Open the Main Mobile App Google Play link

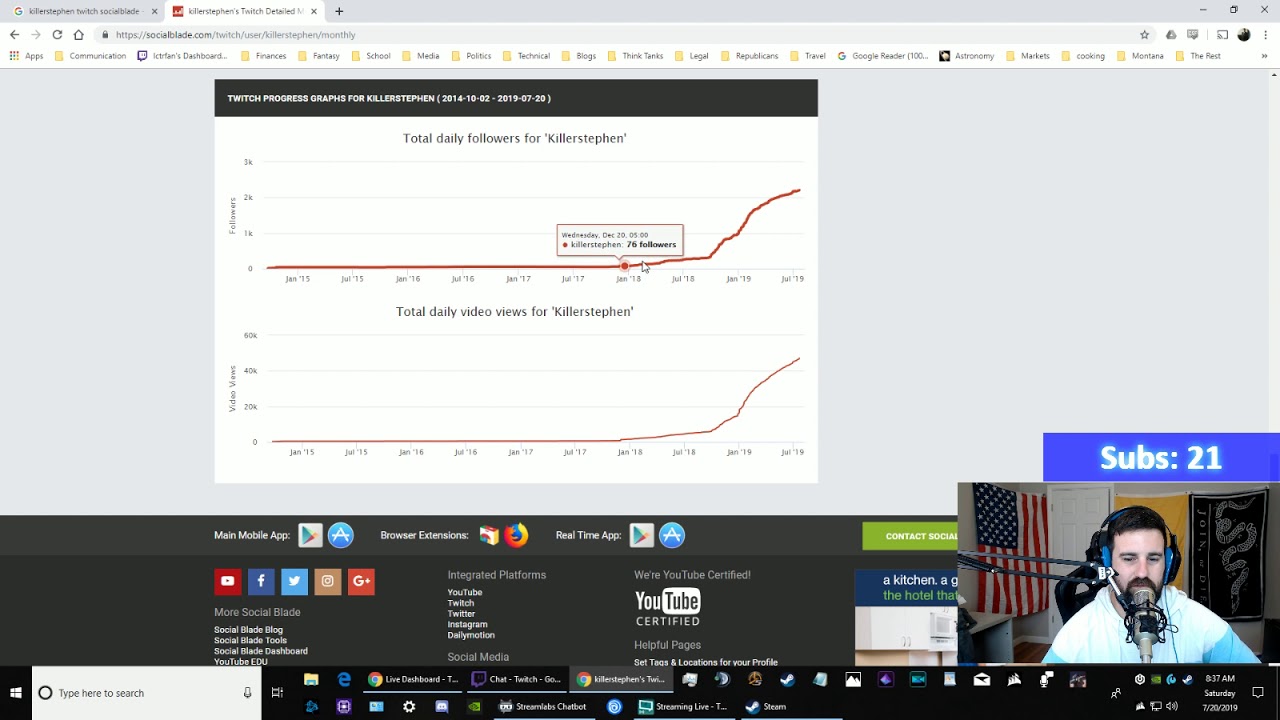click(310, 535)
